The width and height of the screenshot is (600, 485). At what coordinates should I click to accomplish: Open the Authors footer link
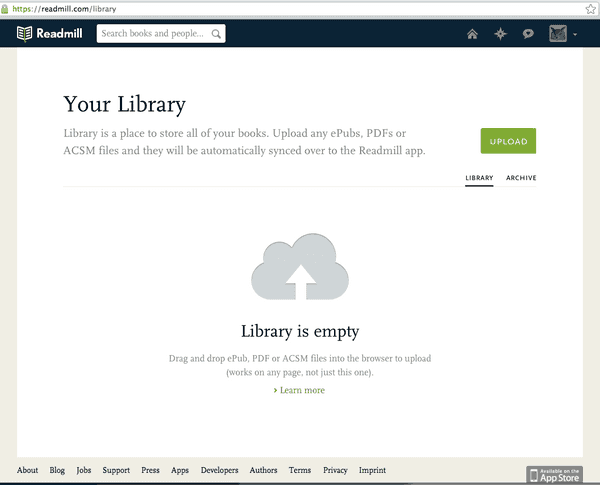[x=263, y=470]
